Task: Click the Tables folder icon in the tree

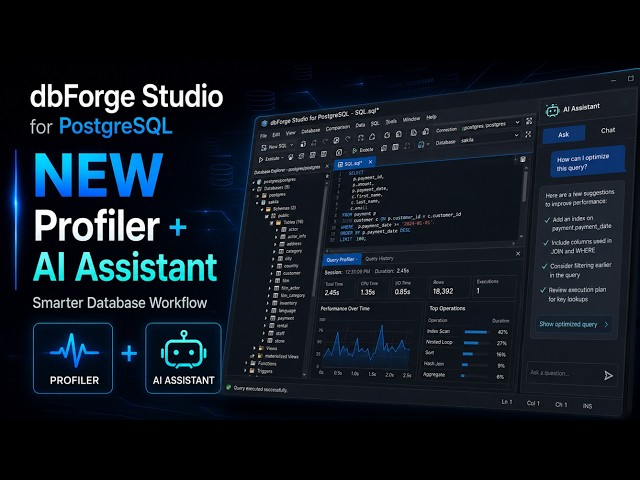Action: tap(279, 222)
